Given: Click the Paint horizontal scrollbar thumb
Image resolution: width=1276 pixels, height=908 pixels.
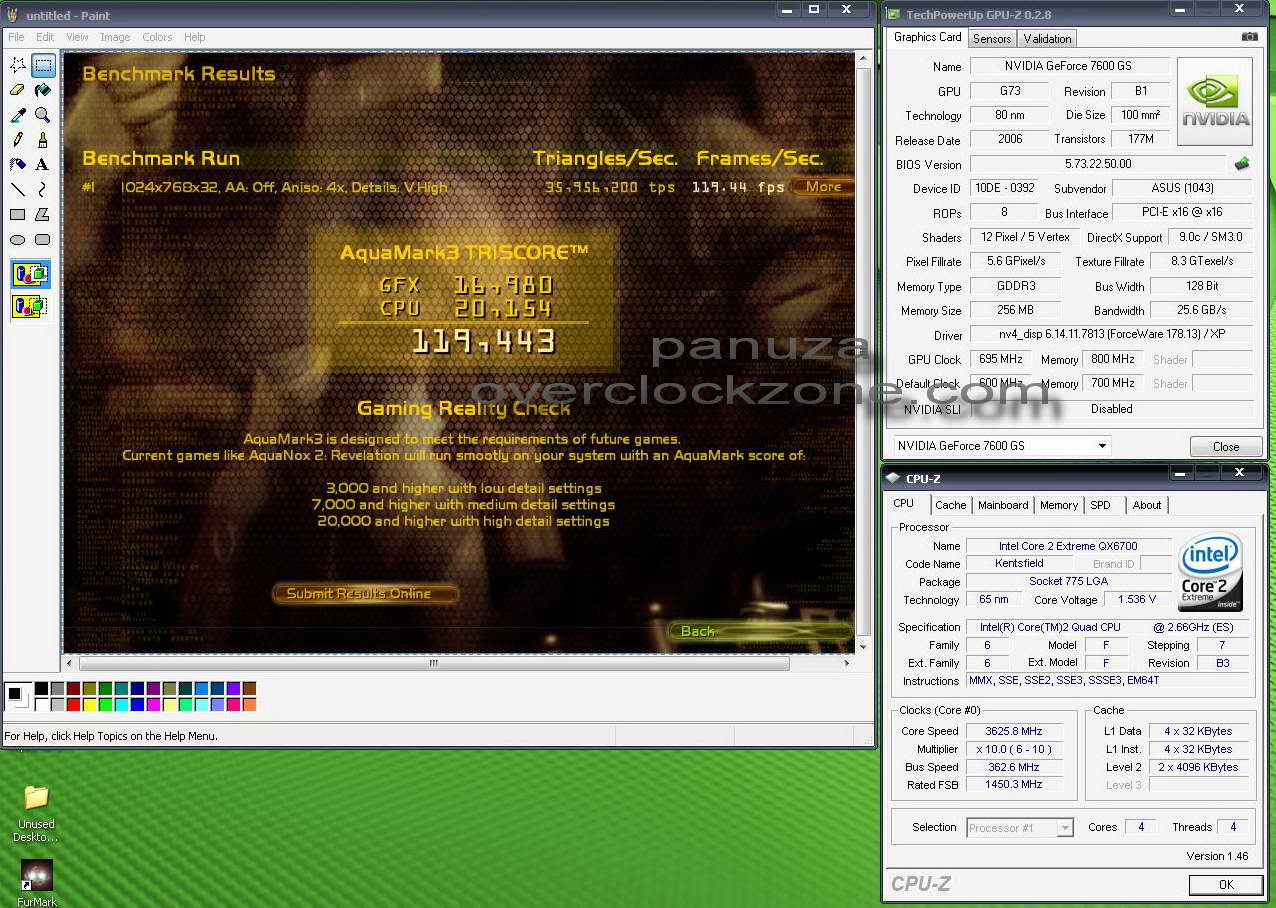Looking at the screenshot, I should (434, 663).
